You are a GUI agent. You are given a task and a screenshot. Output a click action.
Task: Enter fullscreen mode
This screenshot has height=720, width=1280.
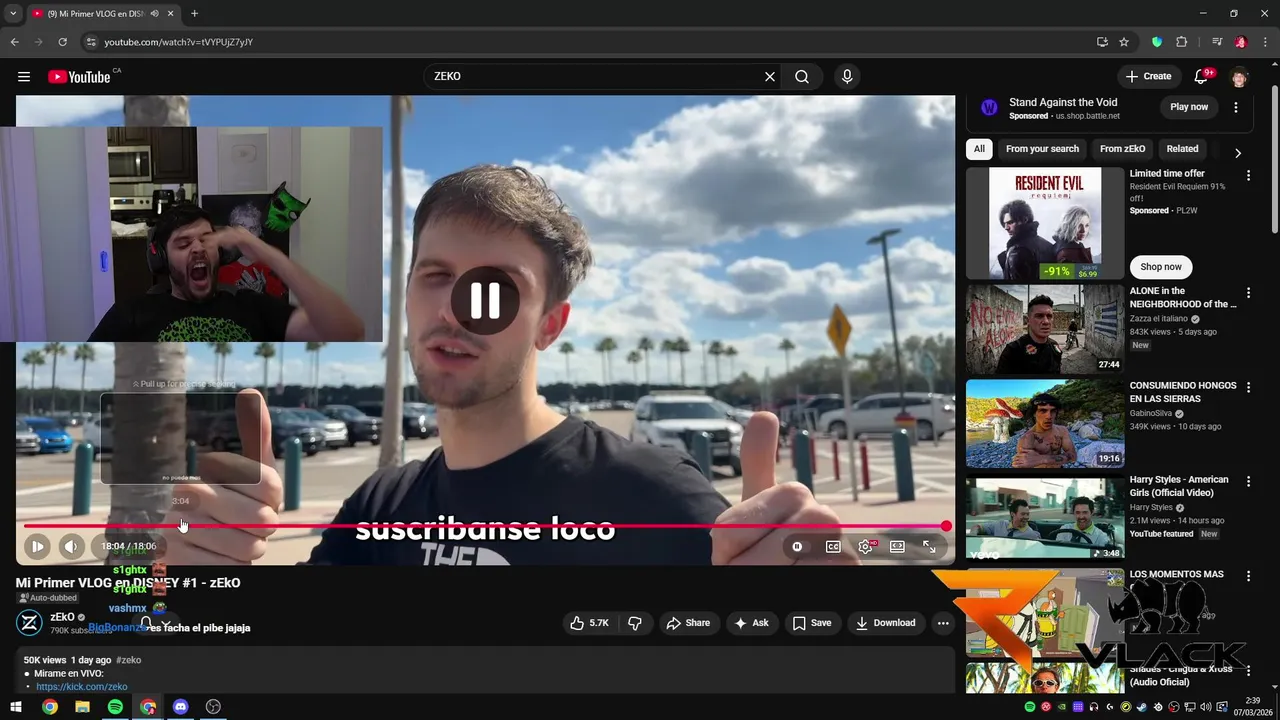[x=929, y=546]
